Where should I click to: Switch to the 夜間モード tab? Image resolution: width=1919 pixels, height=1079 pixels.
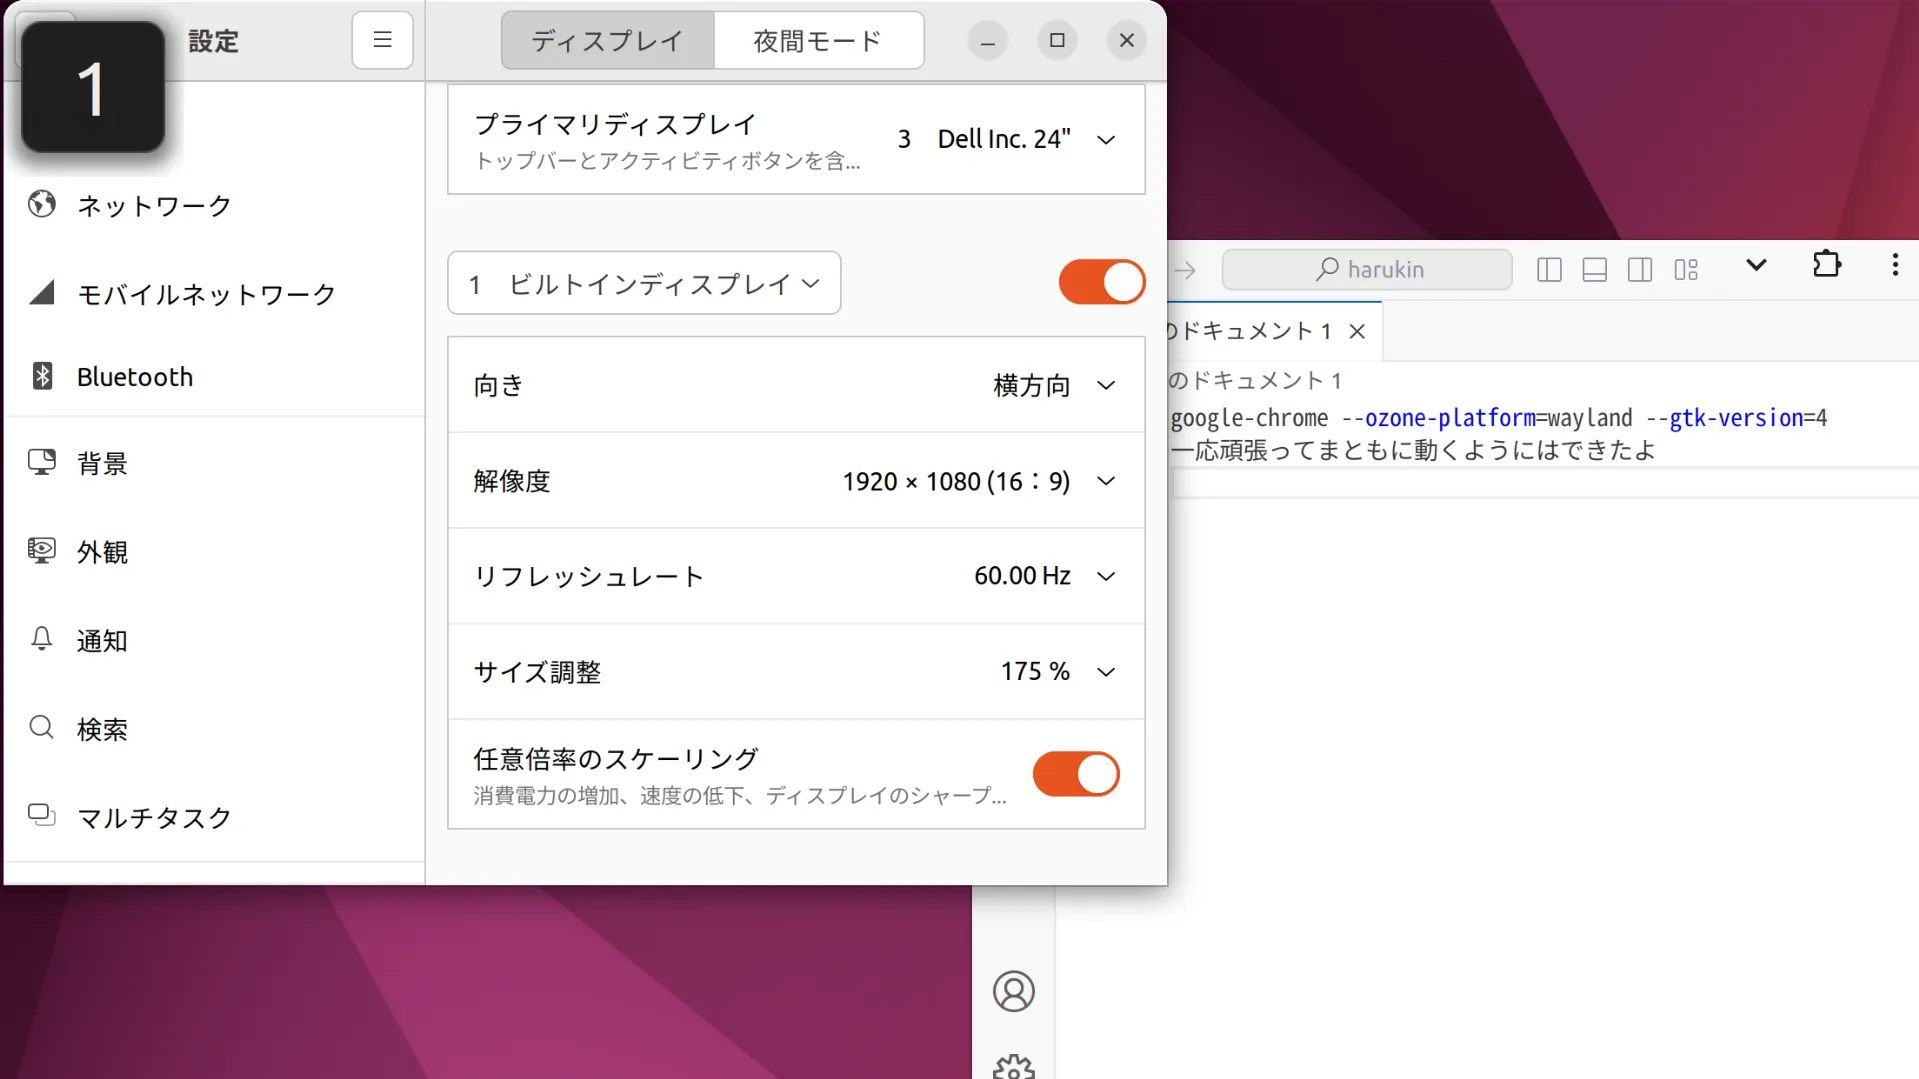pos(817,41)
